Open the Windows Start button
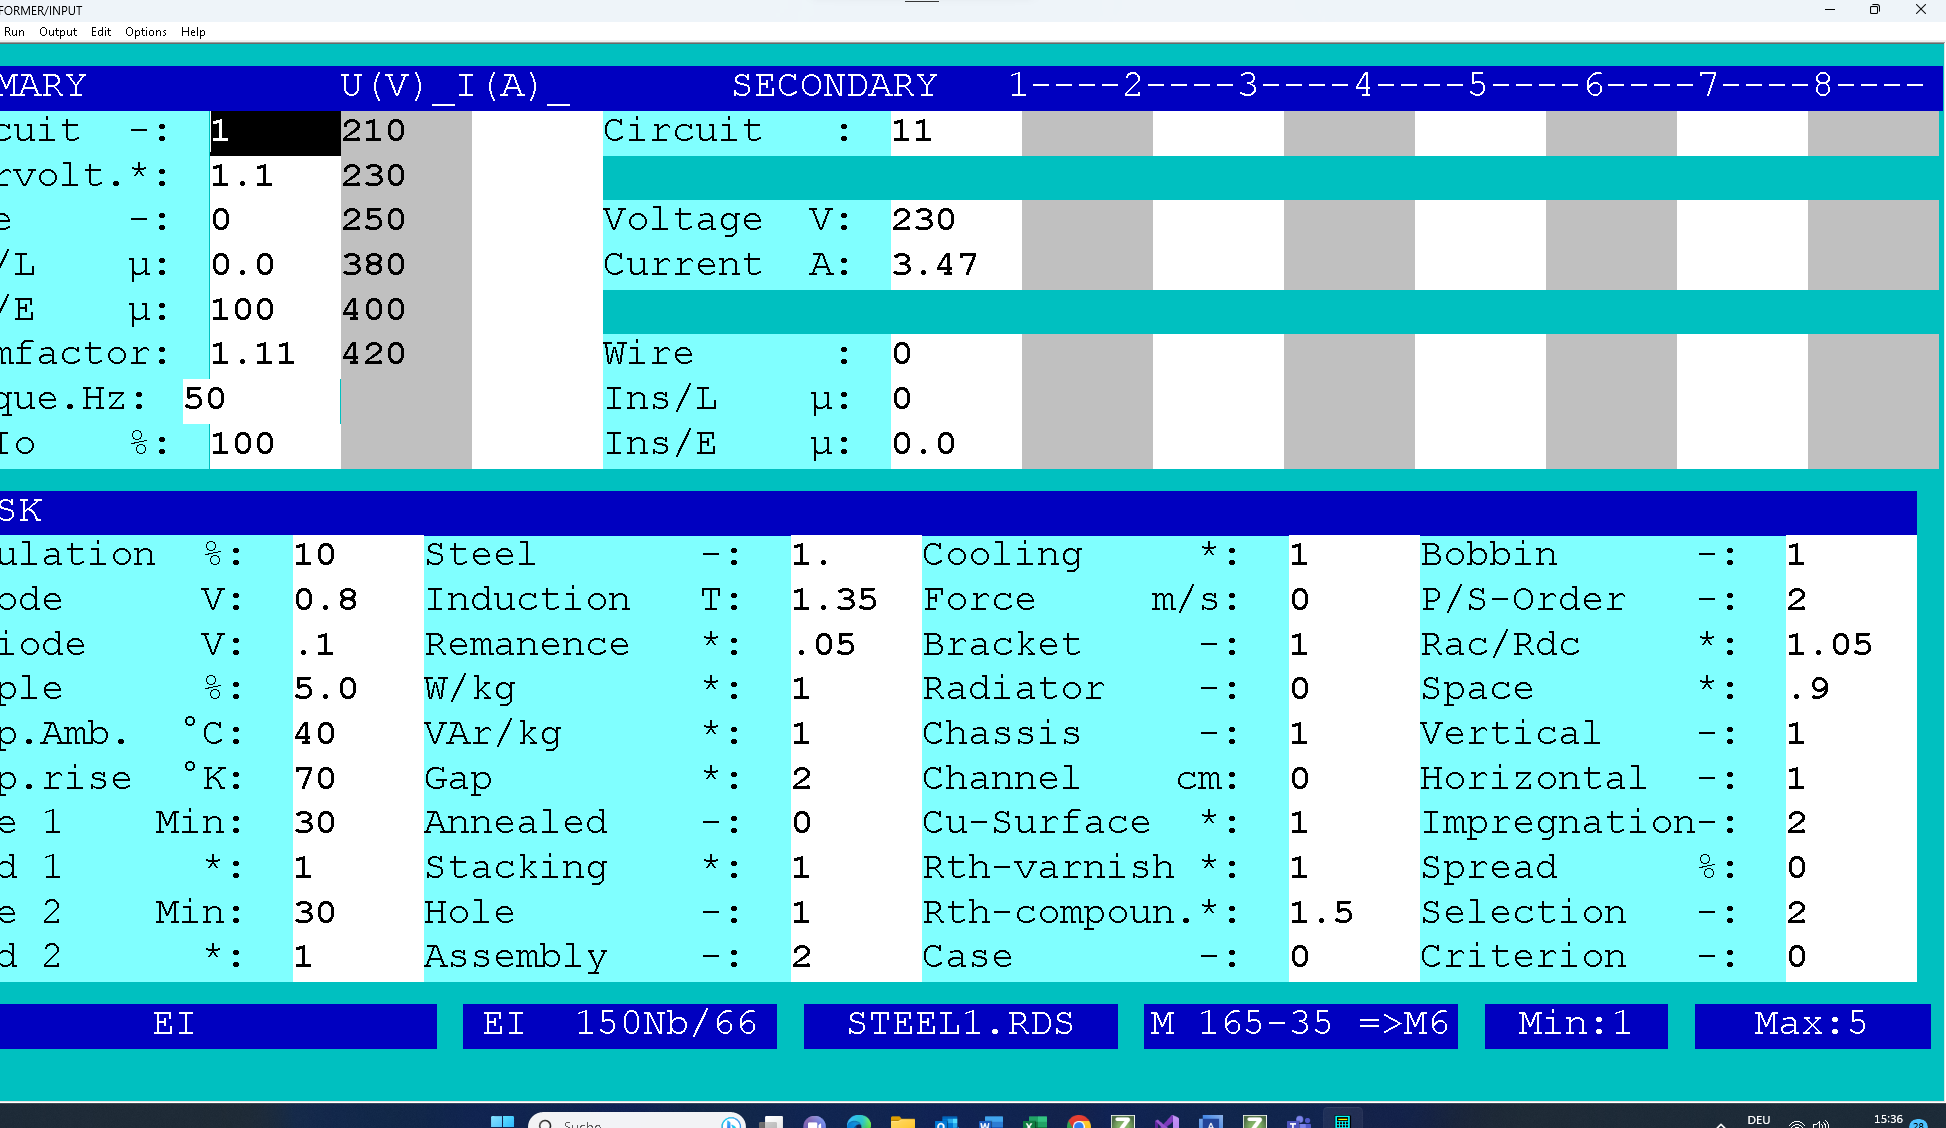 [x=502, y=1122]
